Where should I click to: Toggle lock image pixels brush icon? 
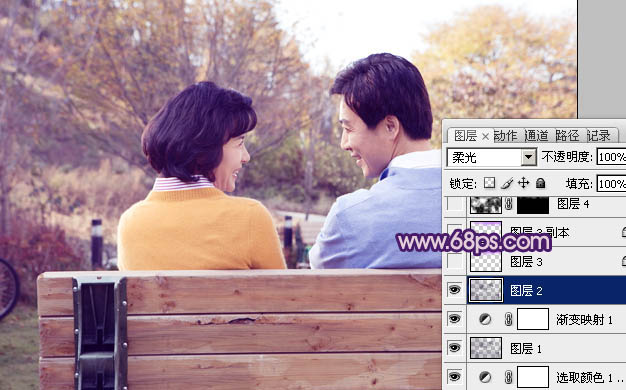point(507,183)
